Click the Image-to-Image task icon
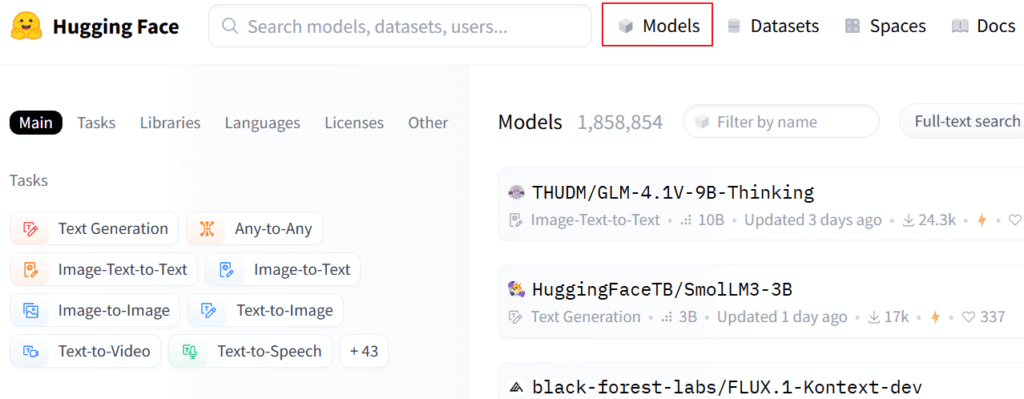This screenshot has width=1024, height=399. tap(30, 311)
